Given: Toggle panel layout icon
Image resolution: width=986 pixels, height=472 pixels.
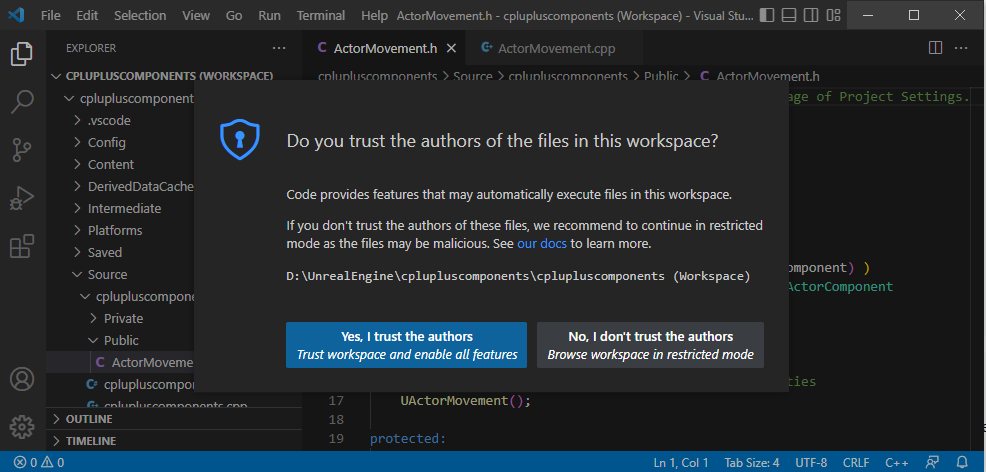Looking at the screenshot, I should 789,15.
